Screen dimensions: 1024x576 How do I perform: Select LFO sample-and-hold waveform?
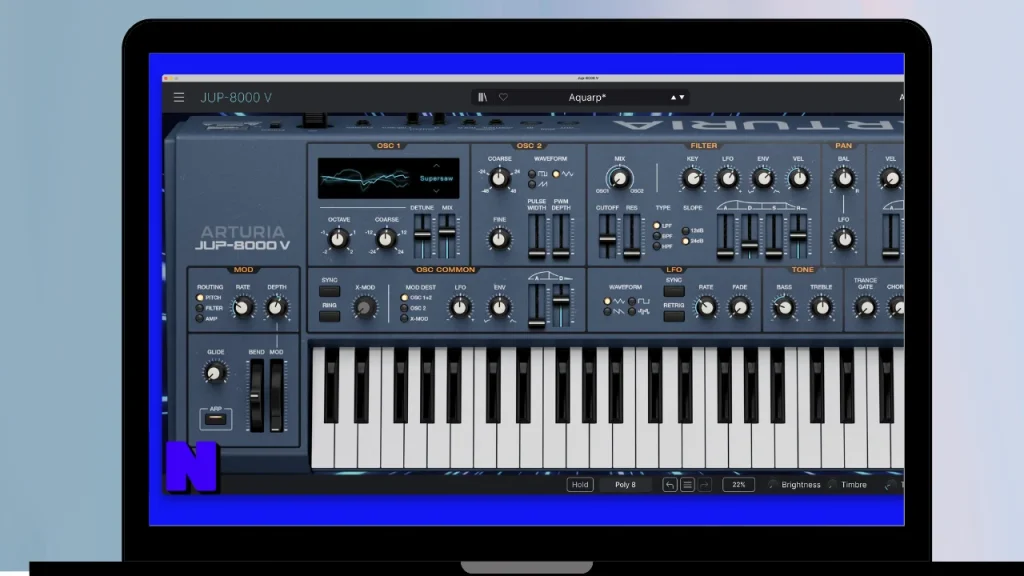[x=632, y=312]
